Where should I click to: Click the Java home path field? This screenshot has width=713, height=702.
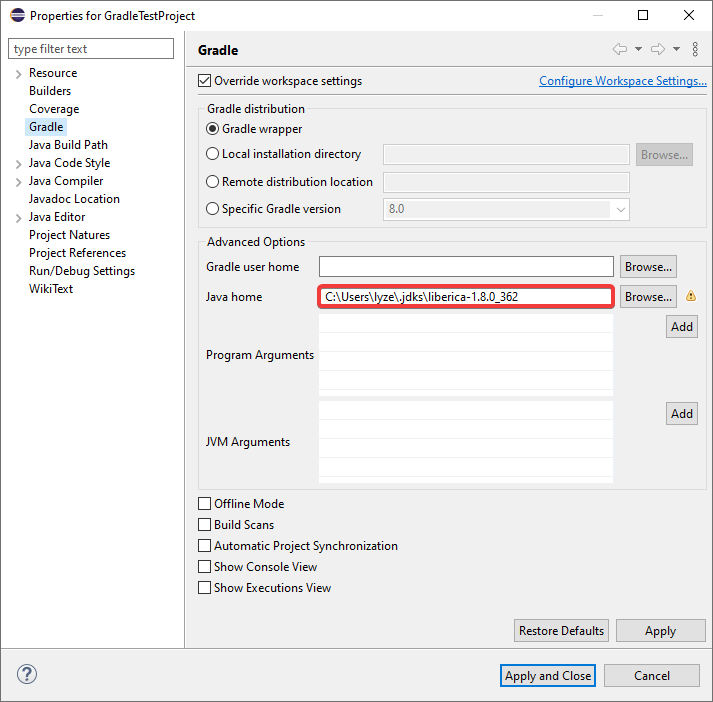[x=466, y=296]
